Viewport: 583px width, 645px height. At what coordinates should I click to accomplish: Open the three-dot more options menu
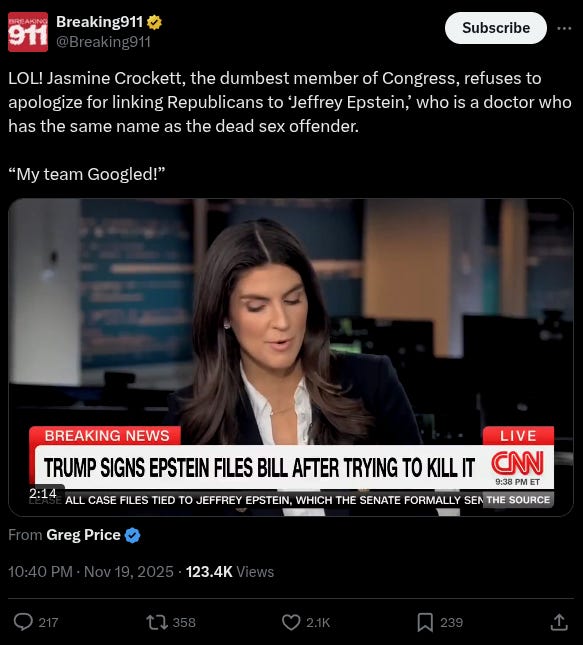[x=564, y=28]
